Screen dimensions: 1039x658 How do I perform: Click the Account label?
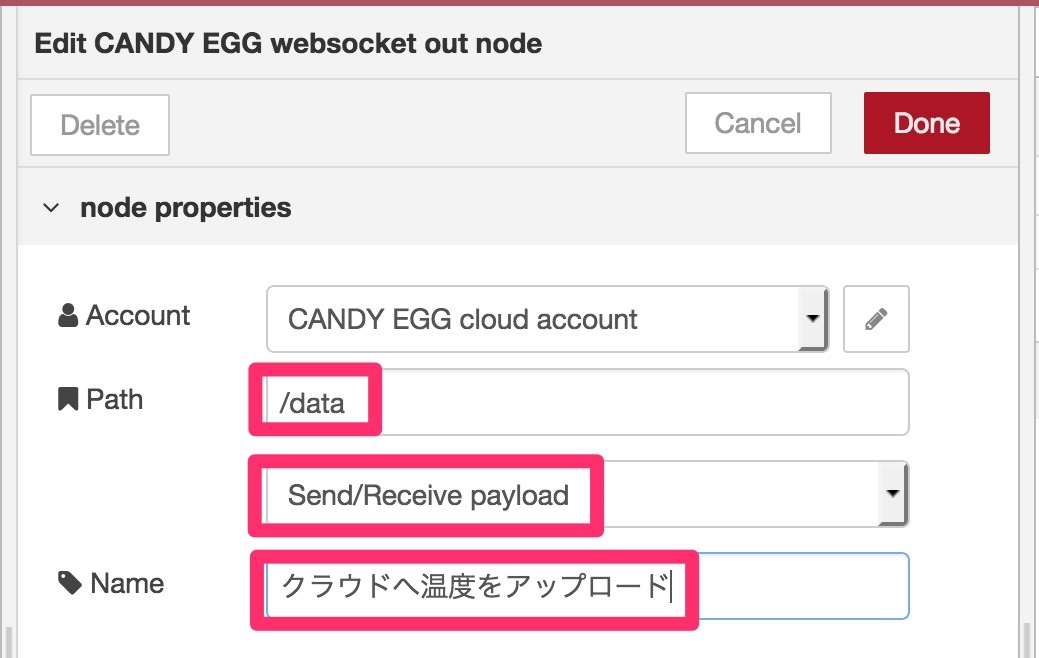(x=138, y=315)
